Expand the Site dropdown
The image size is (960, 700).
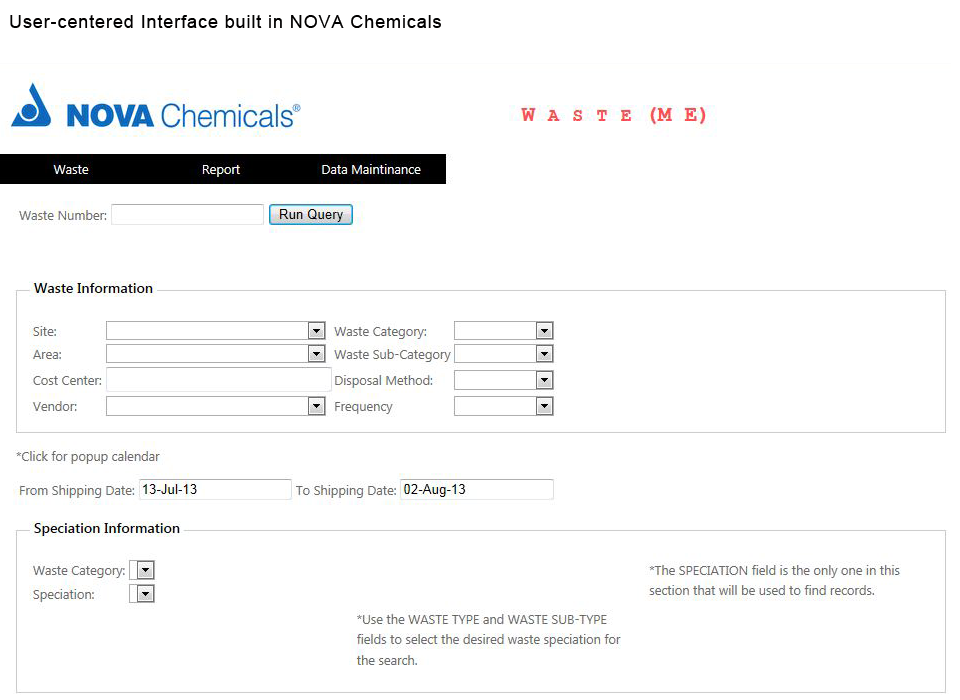[216, 331]
